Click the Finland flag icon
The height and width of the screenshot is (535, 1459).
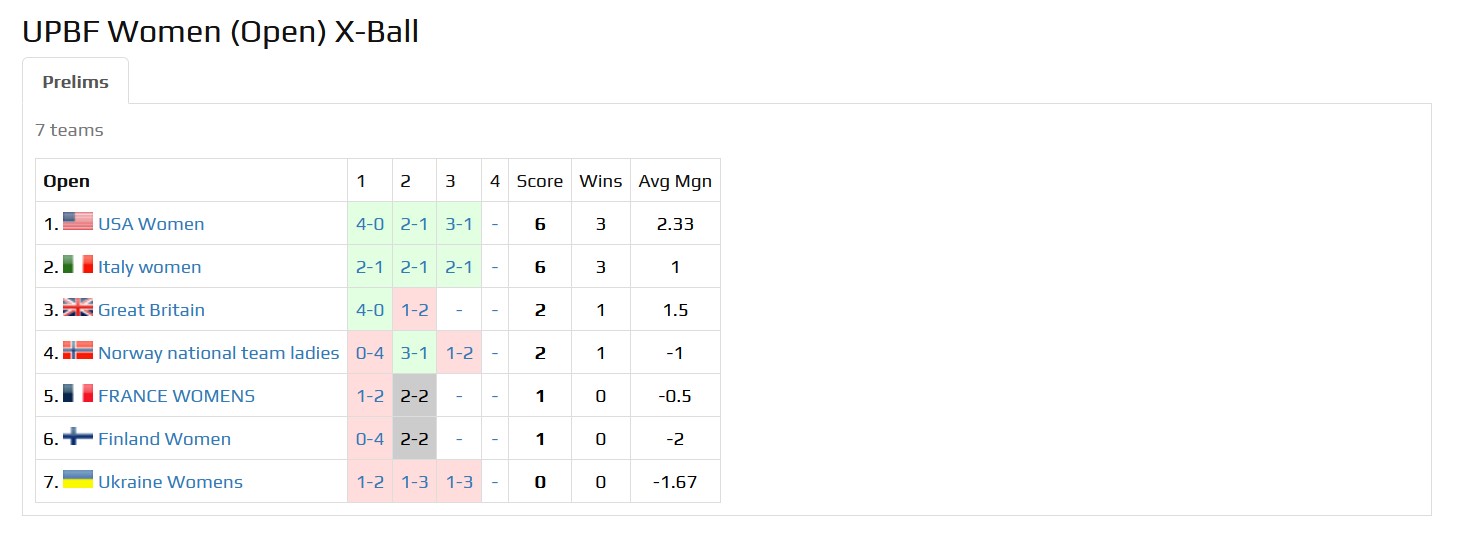click(78, 437)
